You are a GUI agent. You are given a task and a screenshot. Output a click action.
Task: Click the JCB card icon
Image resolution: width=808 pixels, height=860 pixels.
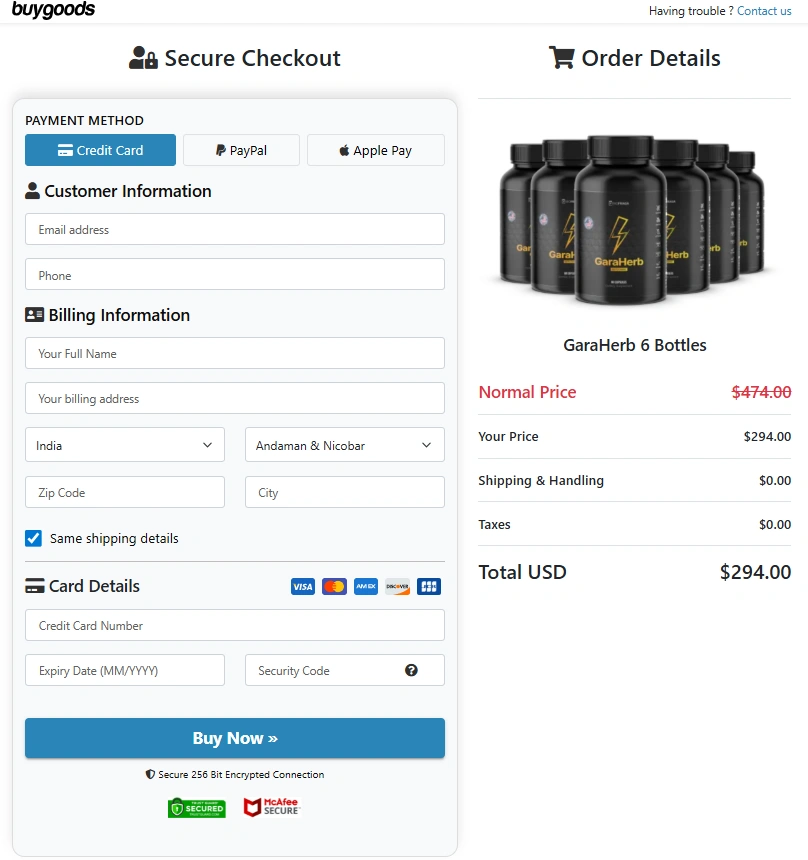(x=429, y=587)
